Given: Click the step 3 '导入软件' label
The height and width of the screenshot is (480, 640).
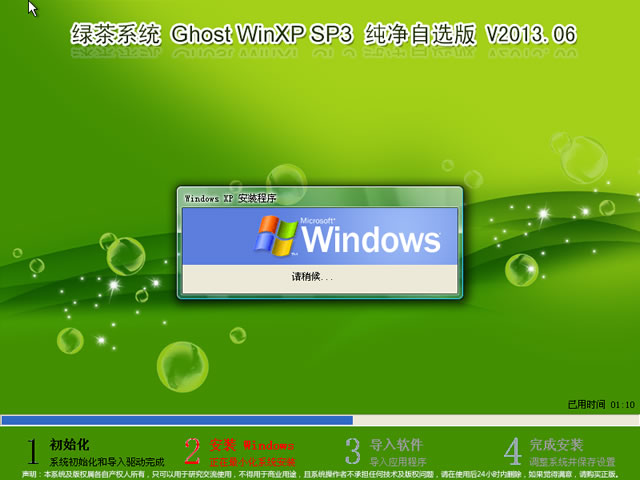Looking at the screenshot, I should click(396, 444).
